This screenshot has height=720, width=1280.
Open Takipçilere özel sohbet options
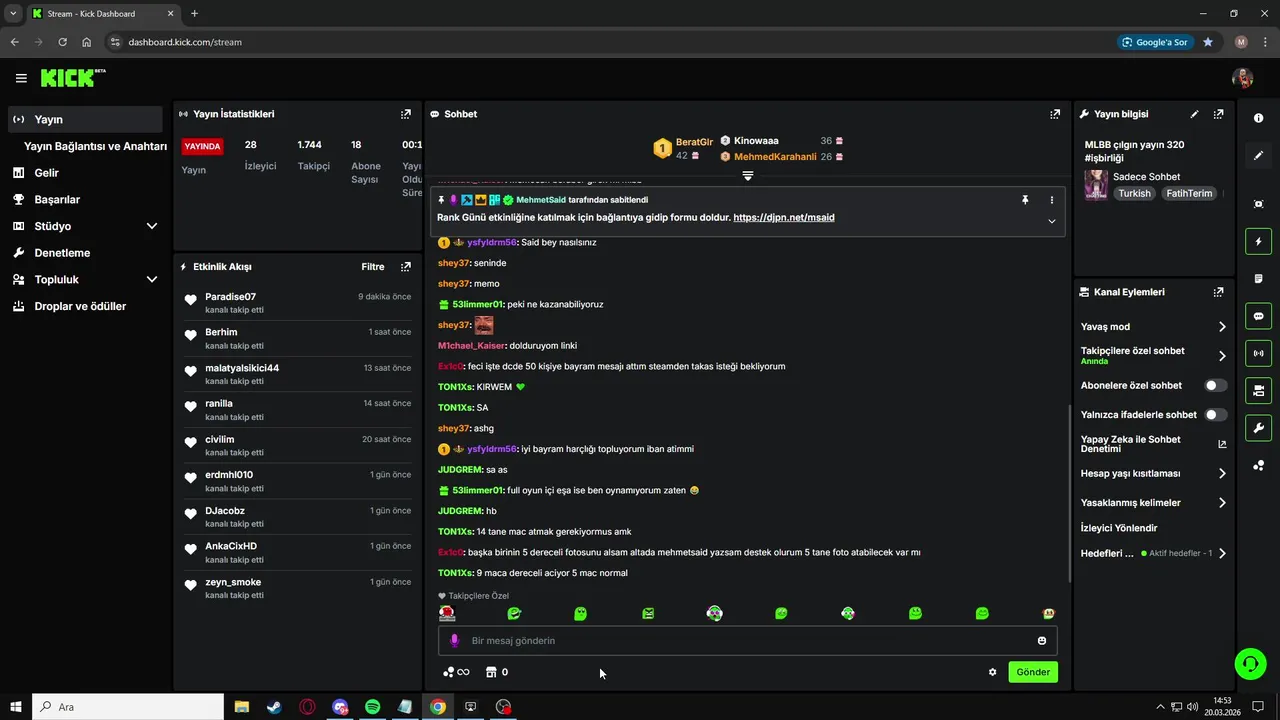coord(1153,355)
